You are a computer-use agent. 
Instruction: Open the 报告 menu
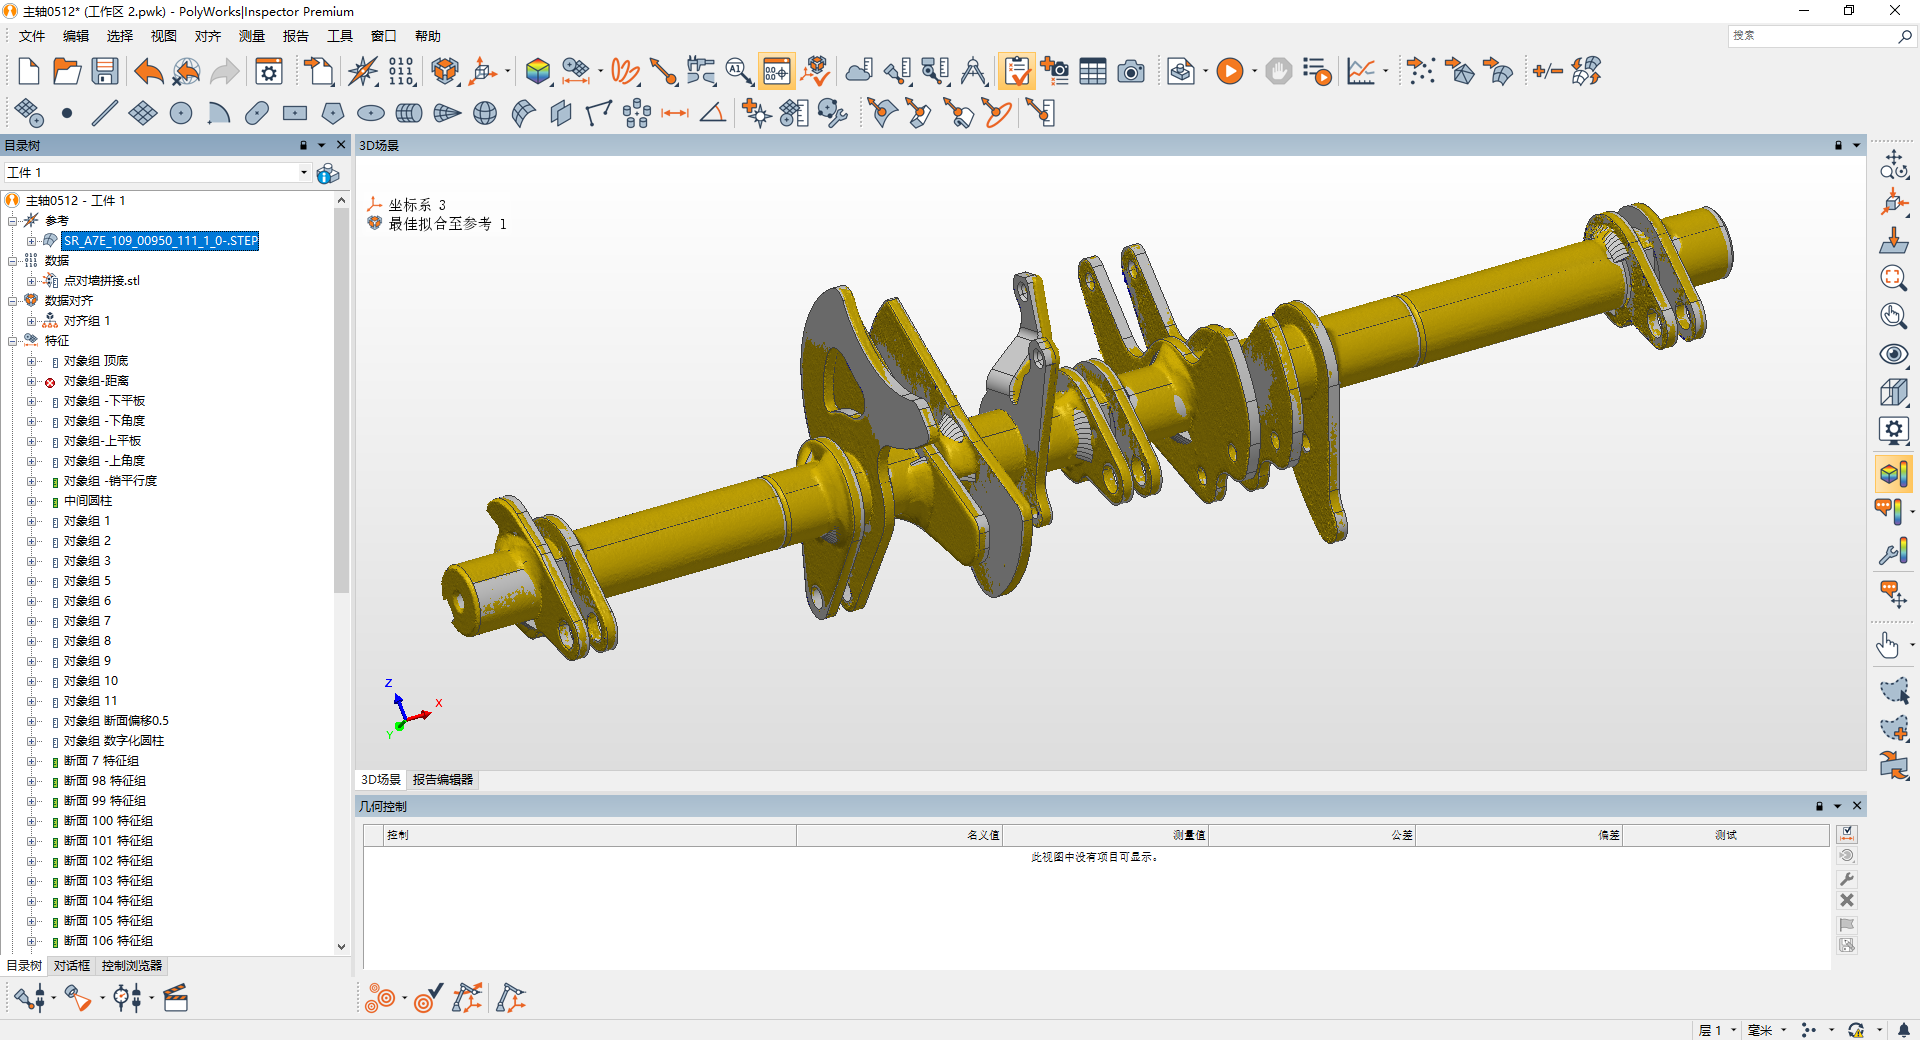click(x=296, y=36)
